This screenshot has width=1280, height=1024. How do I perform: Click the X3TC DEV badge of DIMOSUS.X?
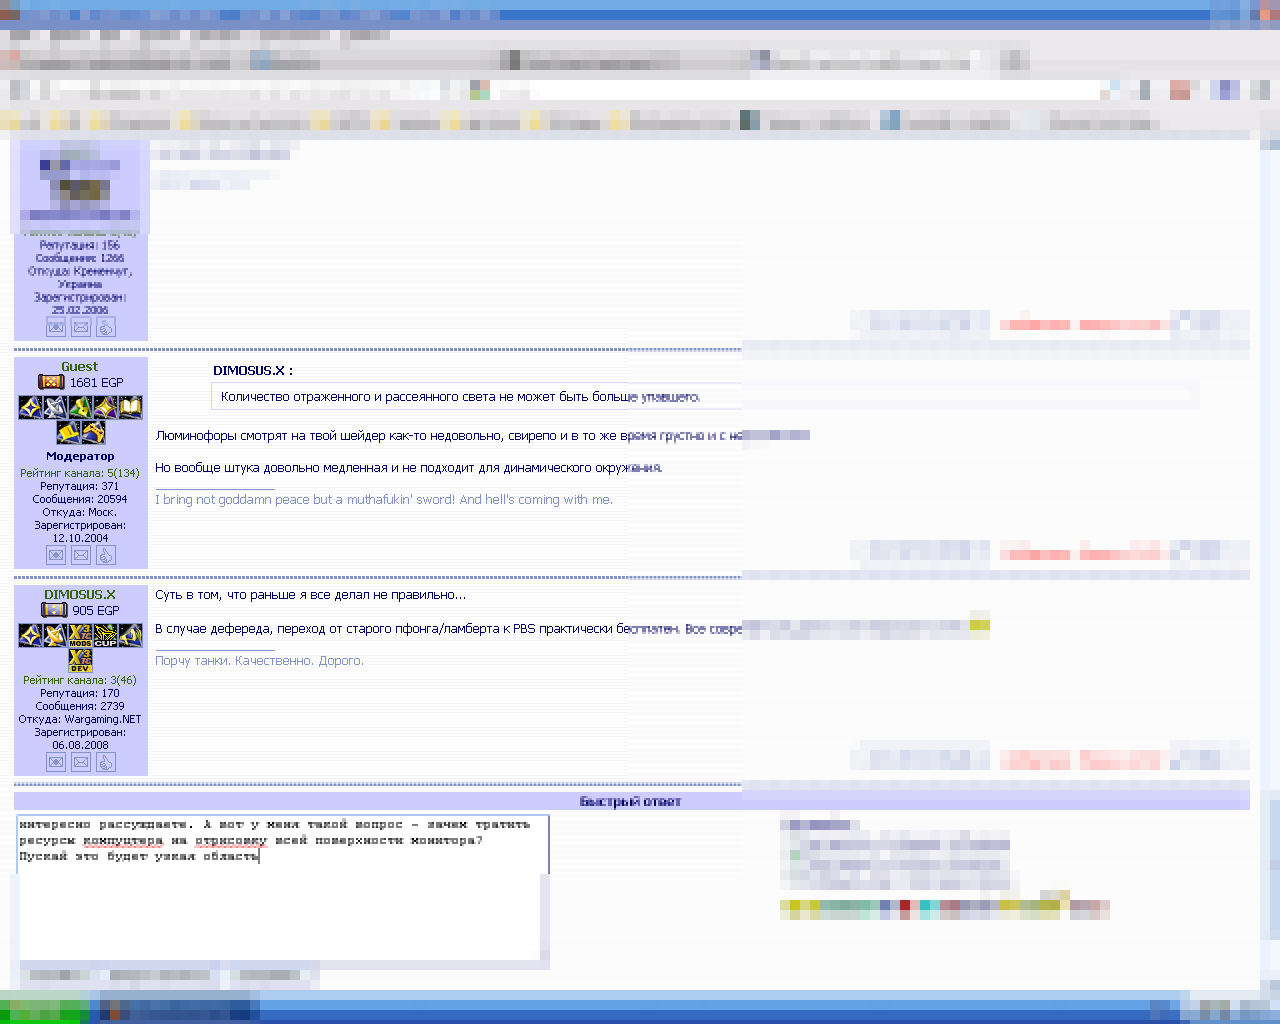80,660
